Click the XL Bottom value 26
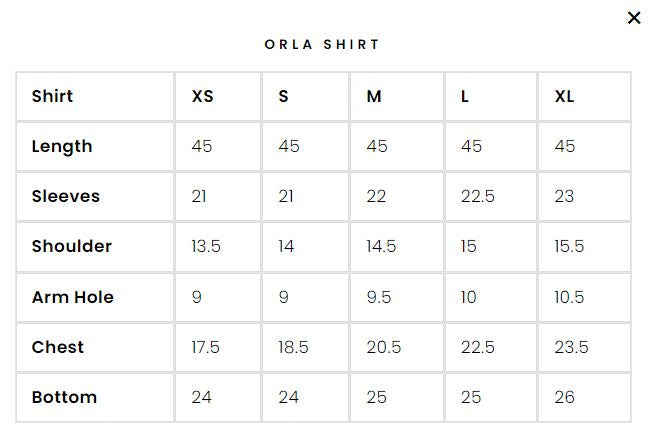 (x=565, y=398)
